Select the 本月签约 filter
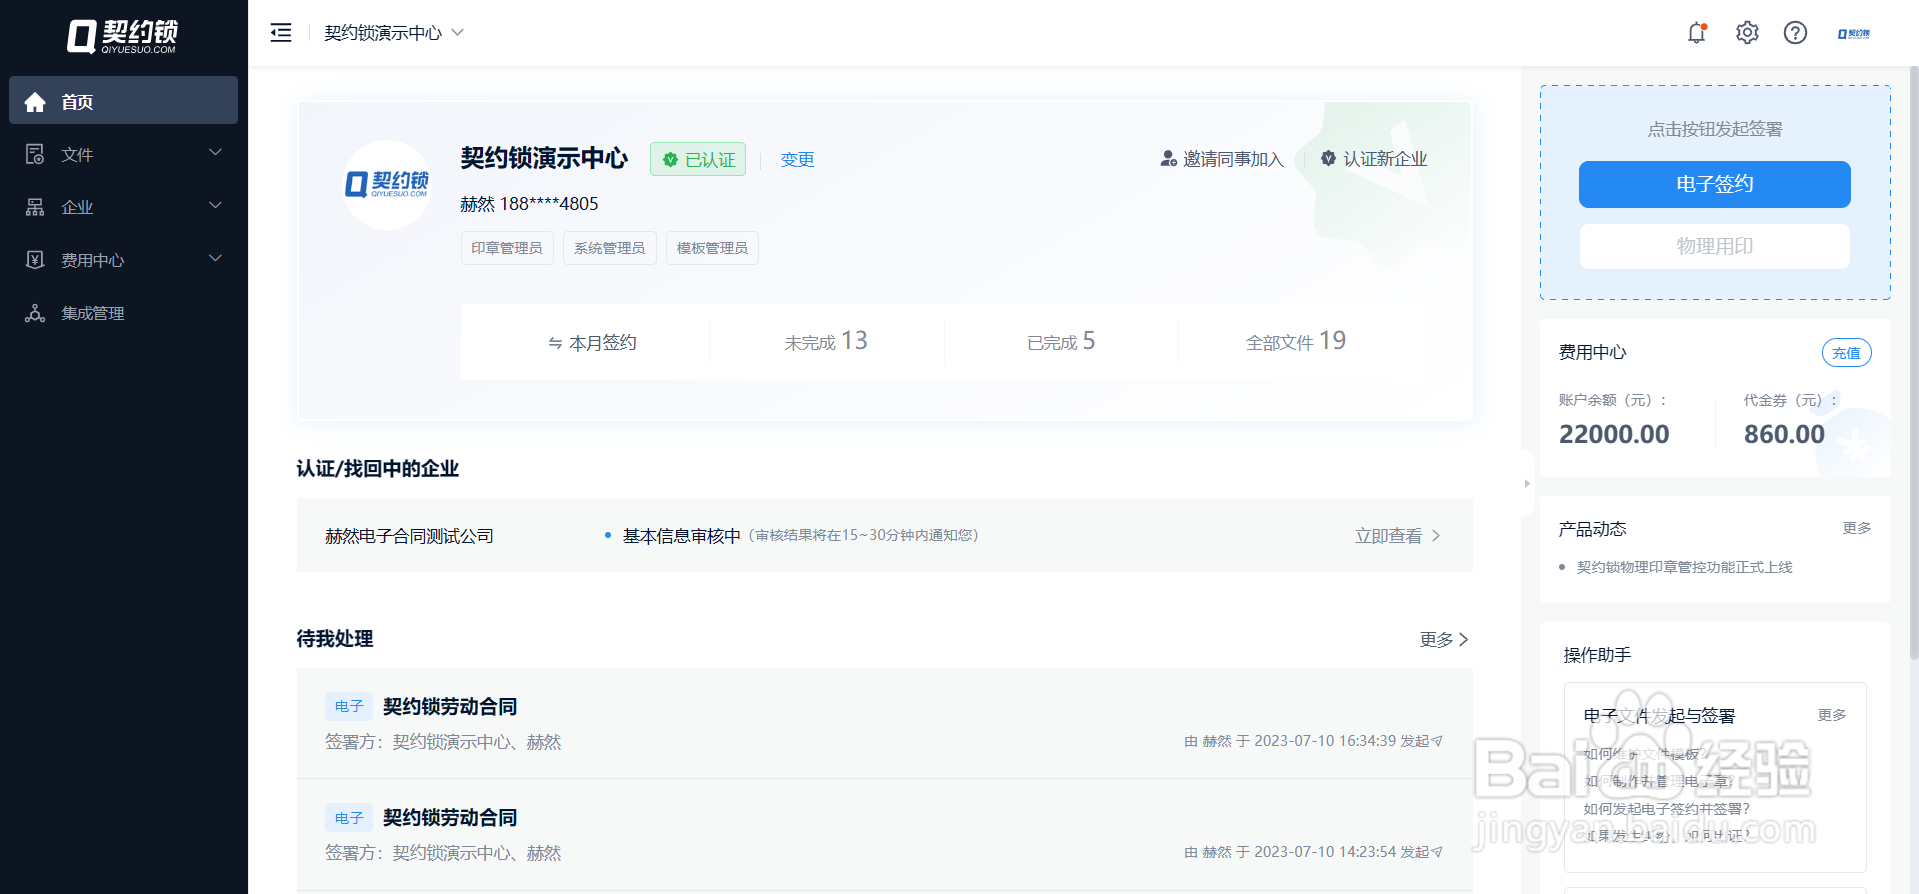 click(x=592, y=343)
